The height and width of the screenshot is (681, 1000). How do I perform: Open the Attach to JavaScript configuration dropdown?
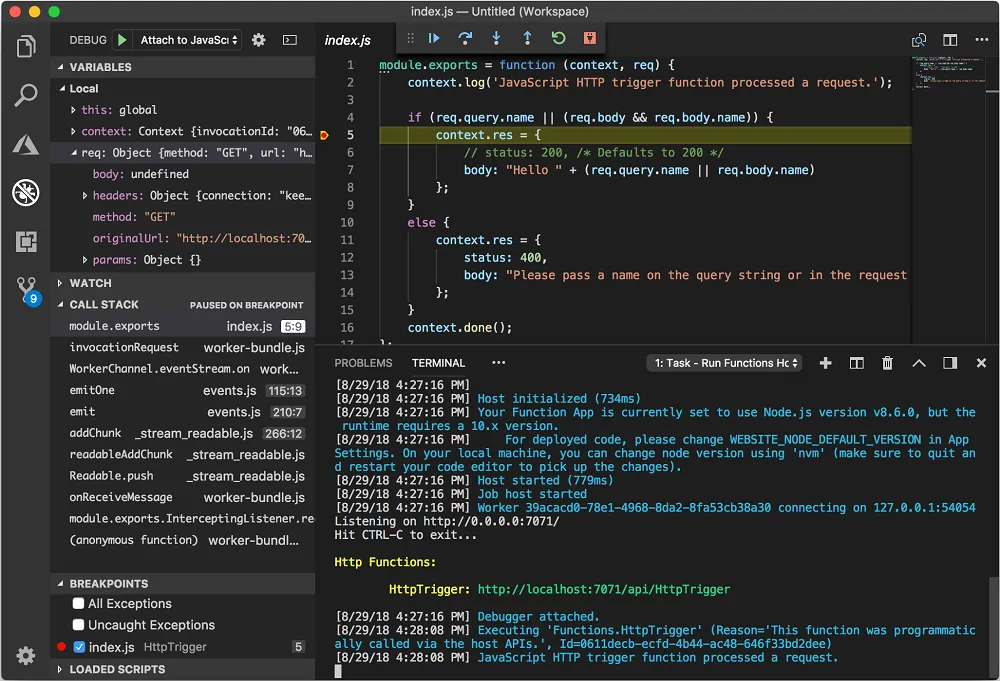coord(189,40)
